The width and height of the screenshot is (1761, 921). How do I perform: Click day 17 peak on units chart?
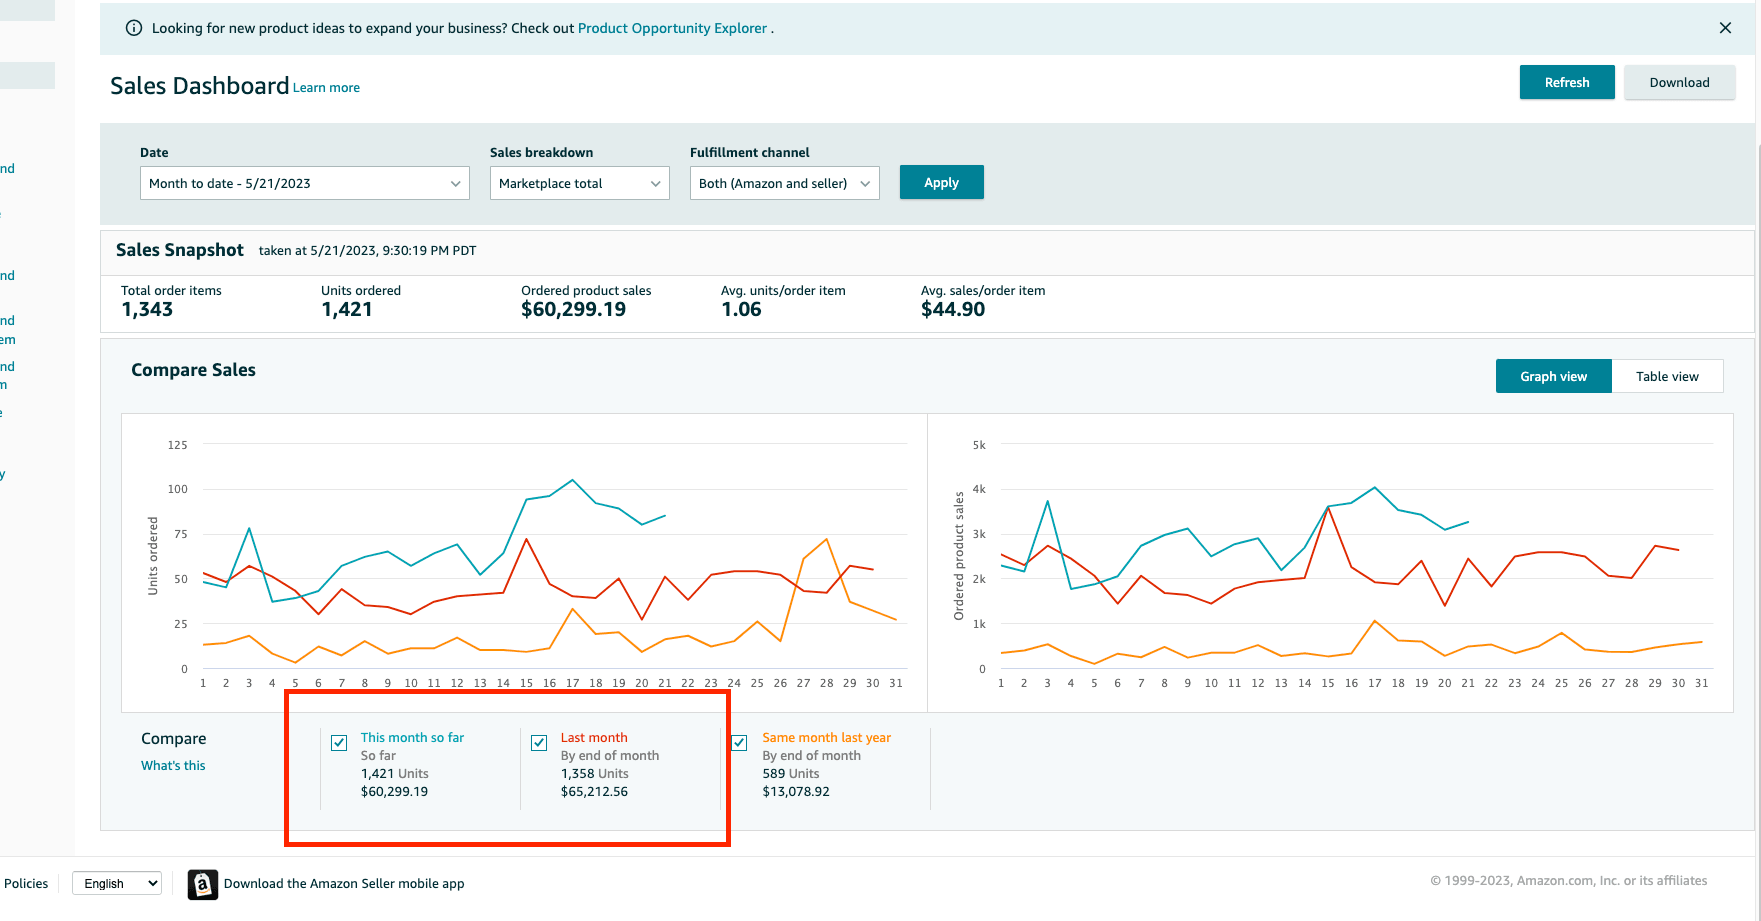click(x=573, y=480)
